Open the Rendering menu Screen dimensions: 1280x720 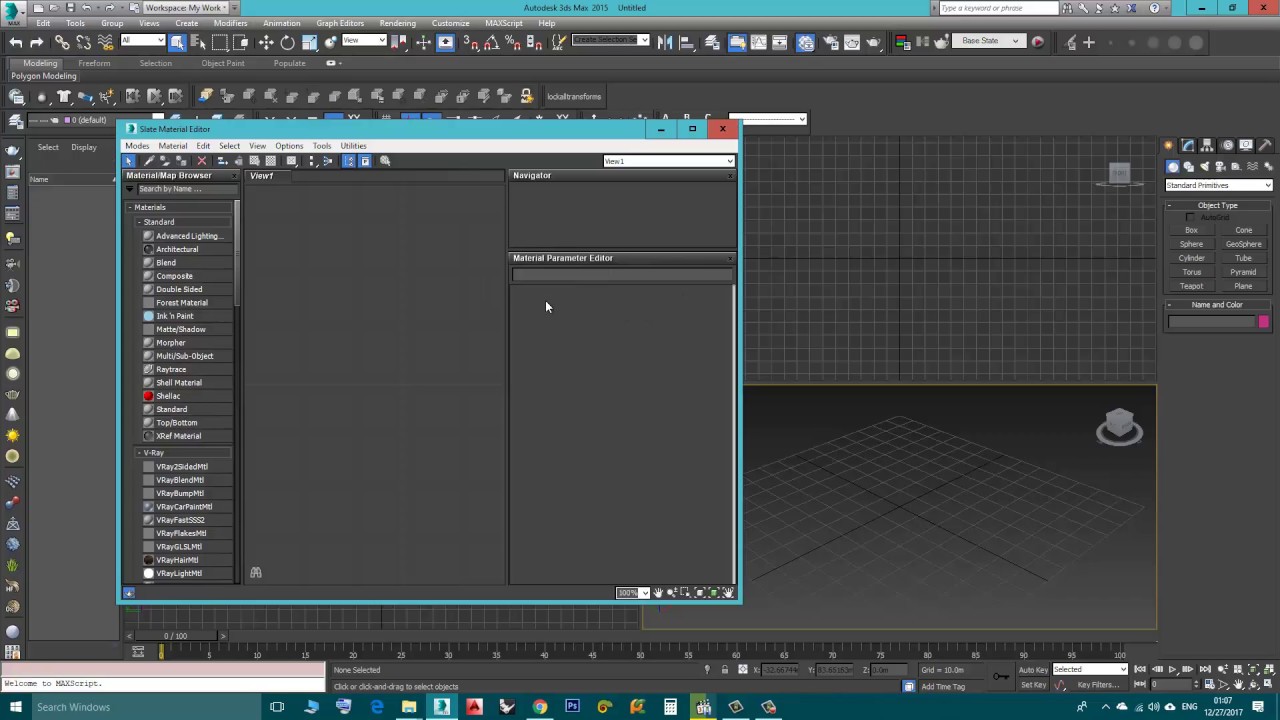pos(397,23)
